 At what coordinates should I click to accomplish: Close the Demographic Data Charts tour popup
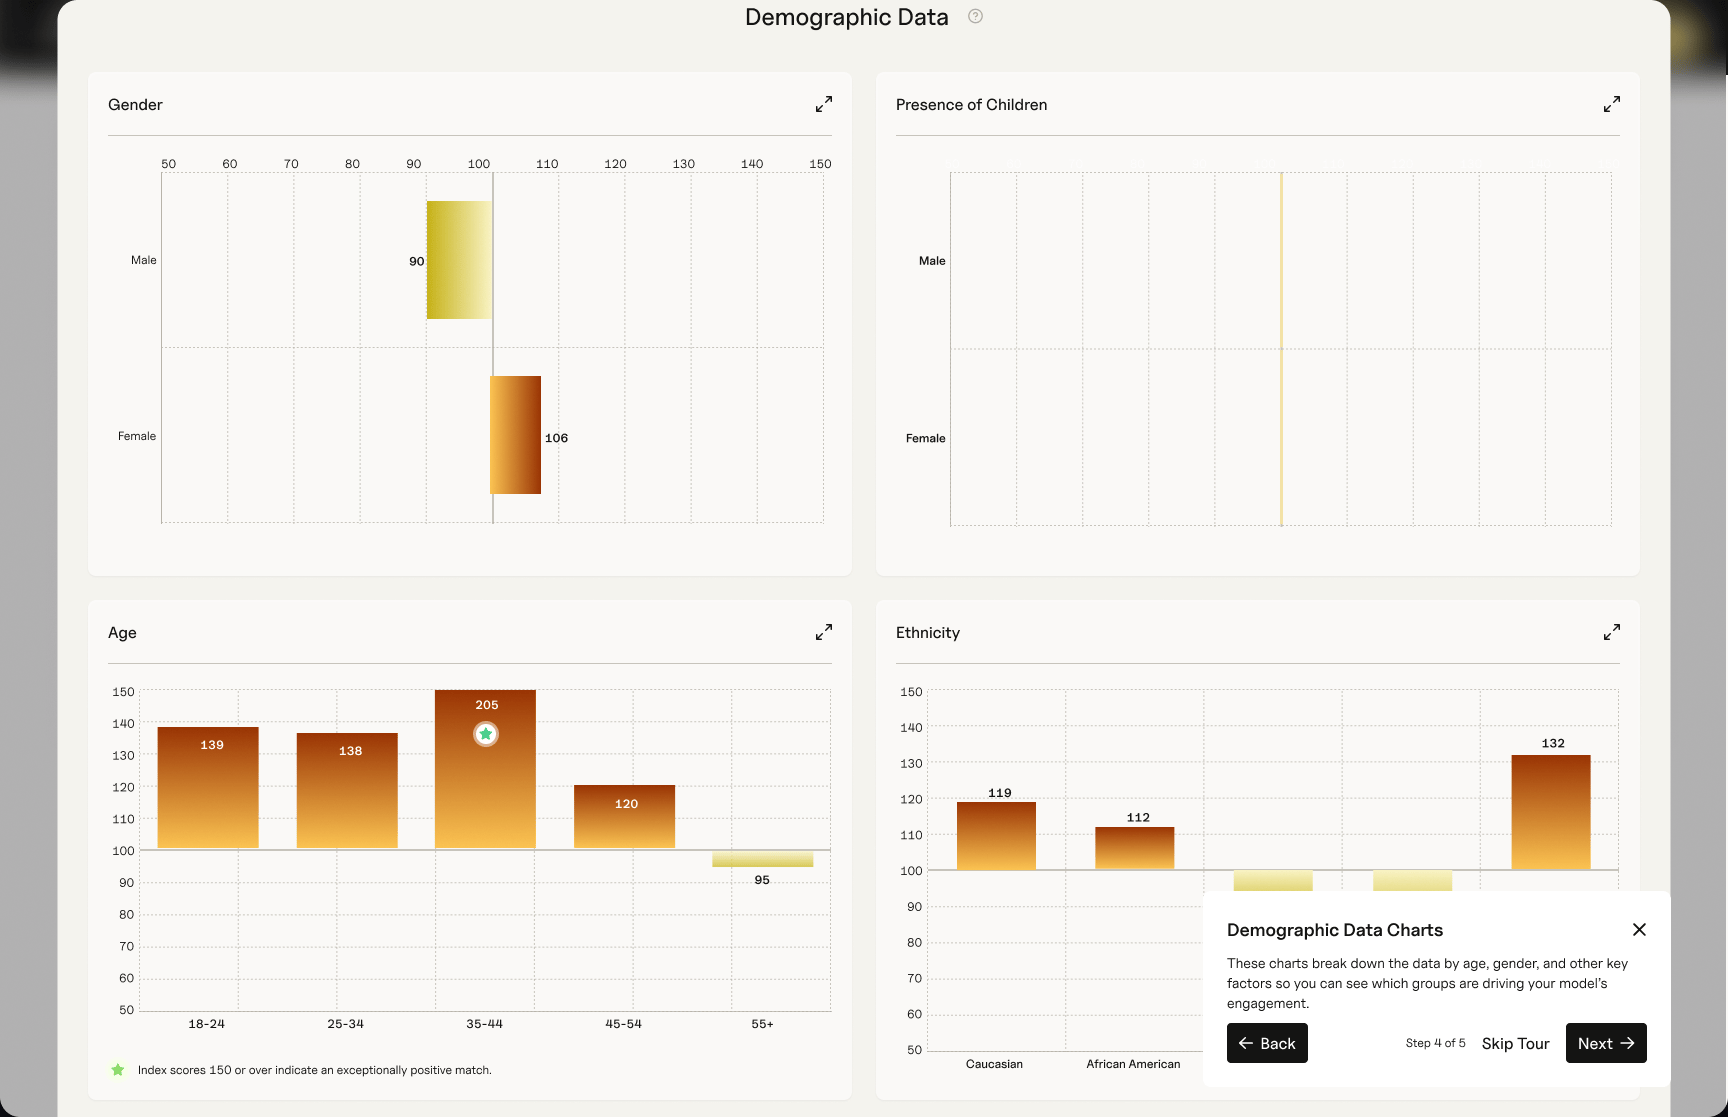point(1639,929)
